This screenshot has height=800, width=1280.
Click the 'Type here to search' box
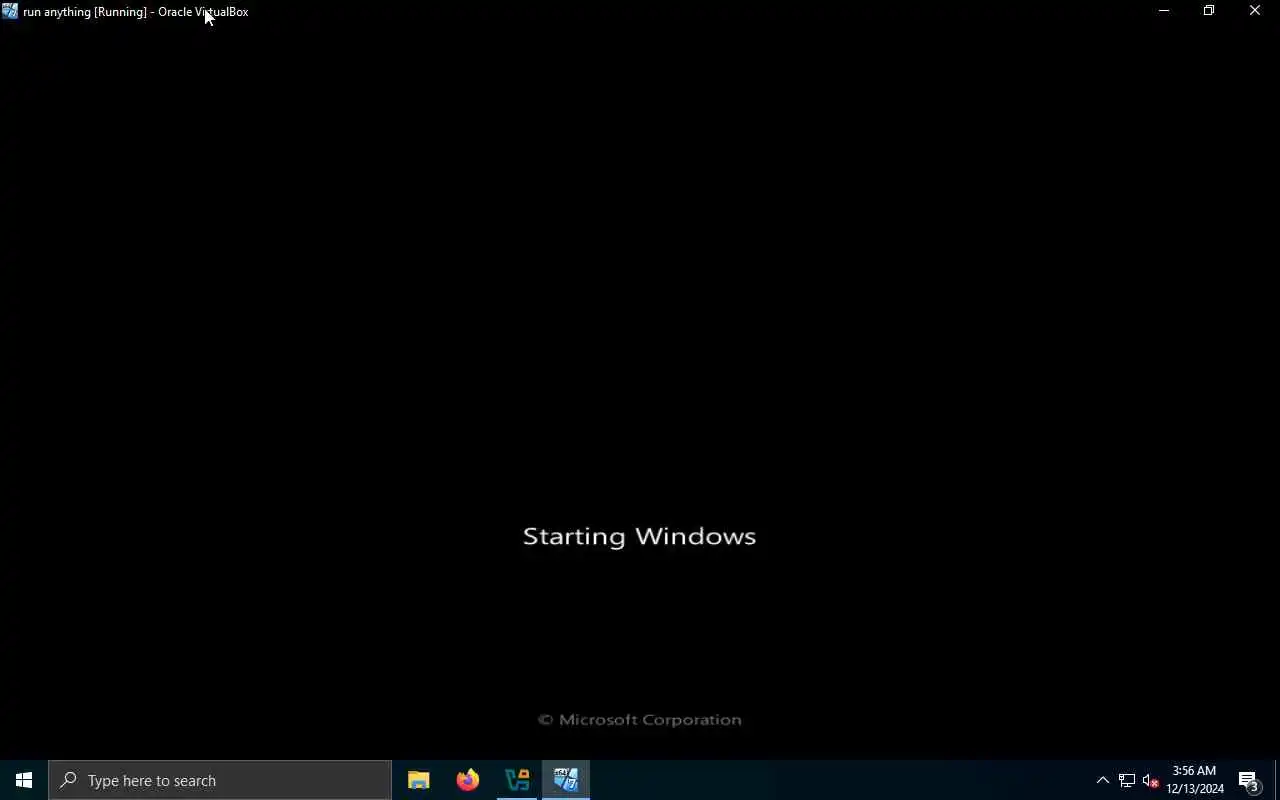tap(220, 780)
